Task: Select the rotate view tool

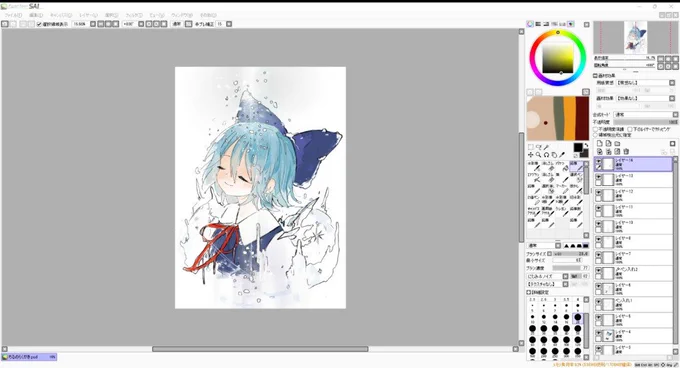Action: point(546,155)
